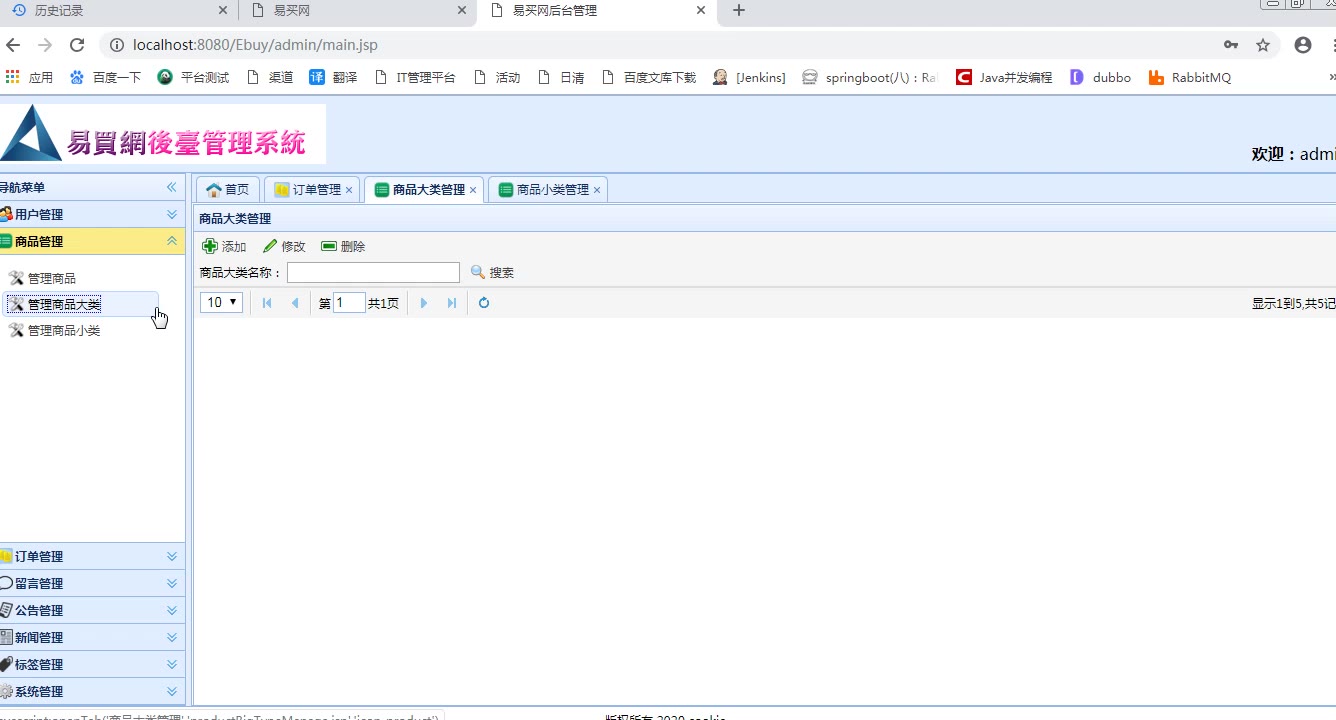The image size is (1336, 720).
Task: Click the 删除 delete button
Action: click(343, 246)
